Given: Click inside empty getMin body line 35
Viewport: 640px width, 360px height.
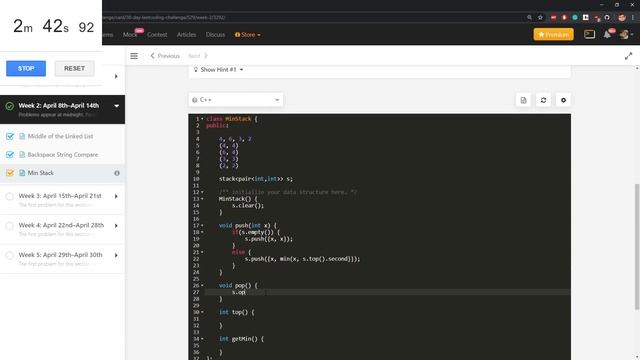Looking at the screenshot, I should (387, 346).
